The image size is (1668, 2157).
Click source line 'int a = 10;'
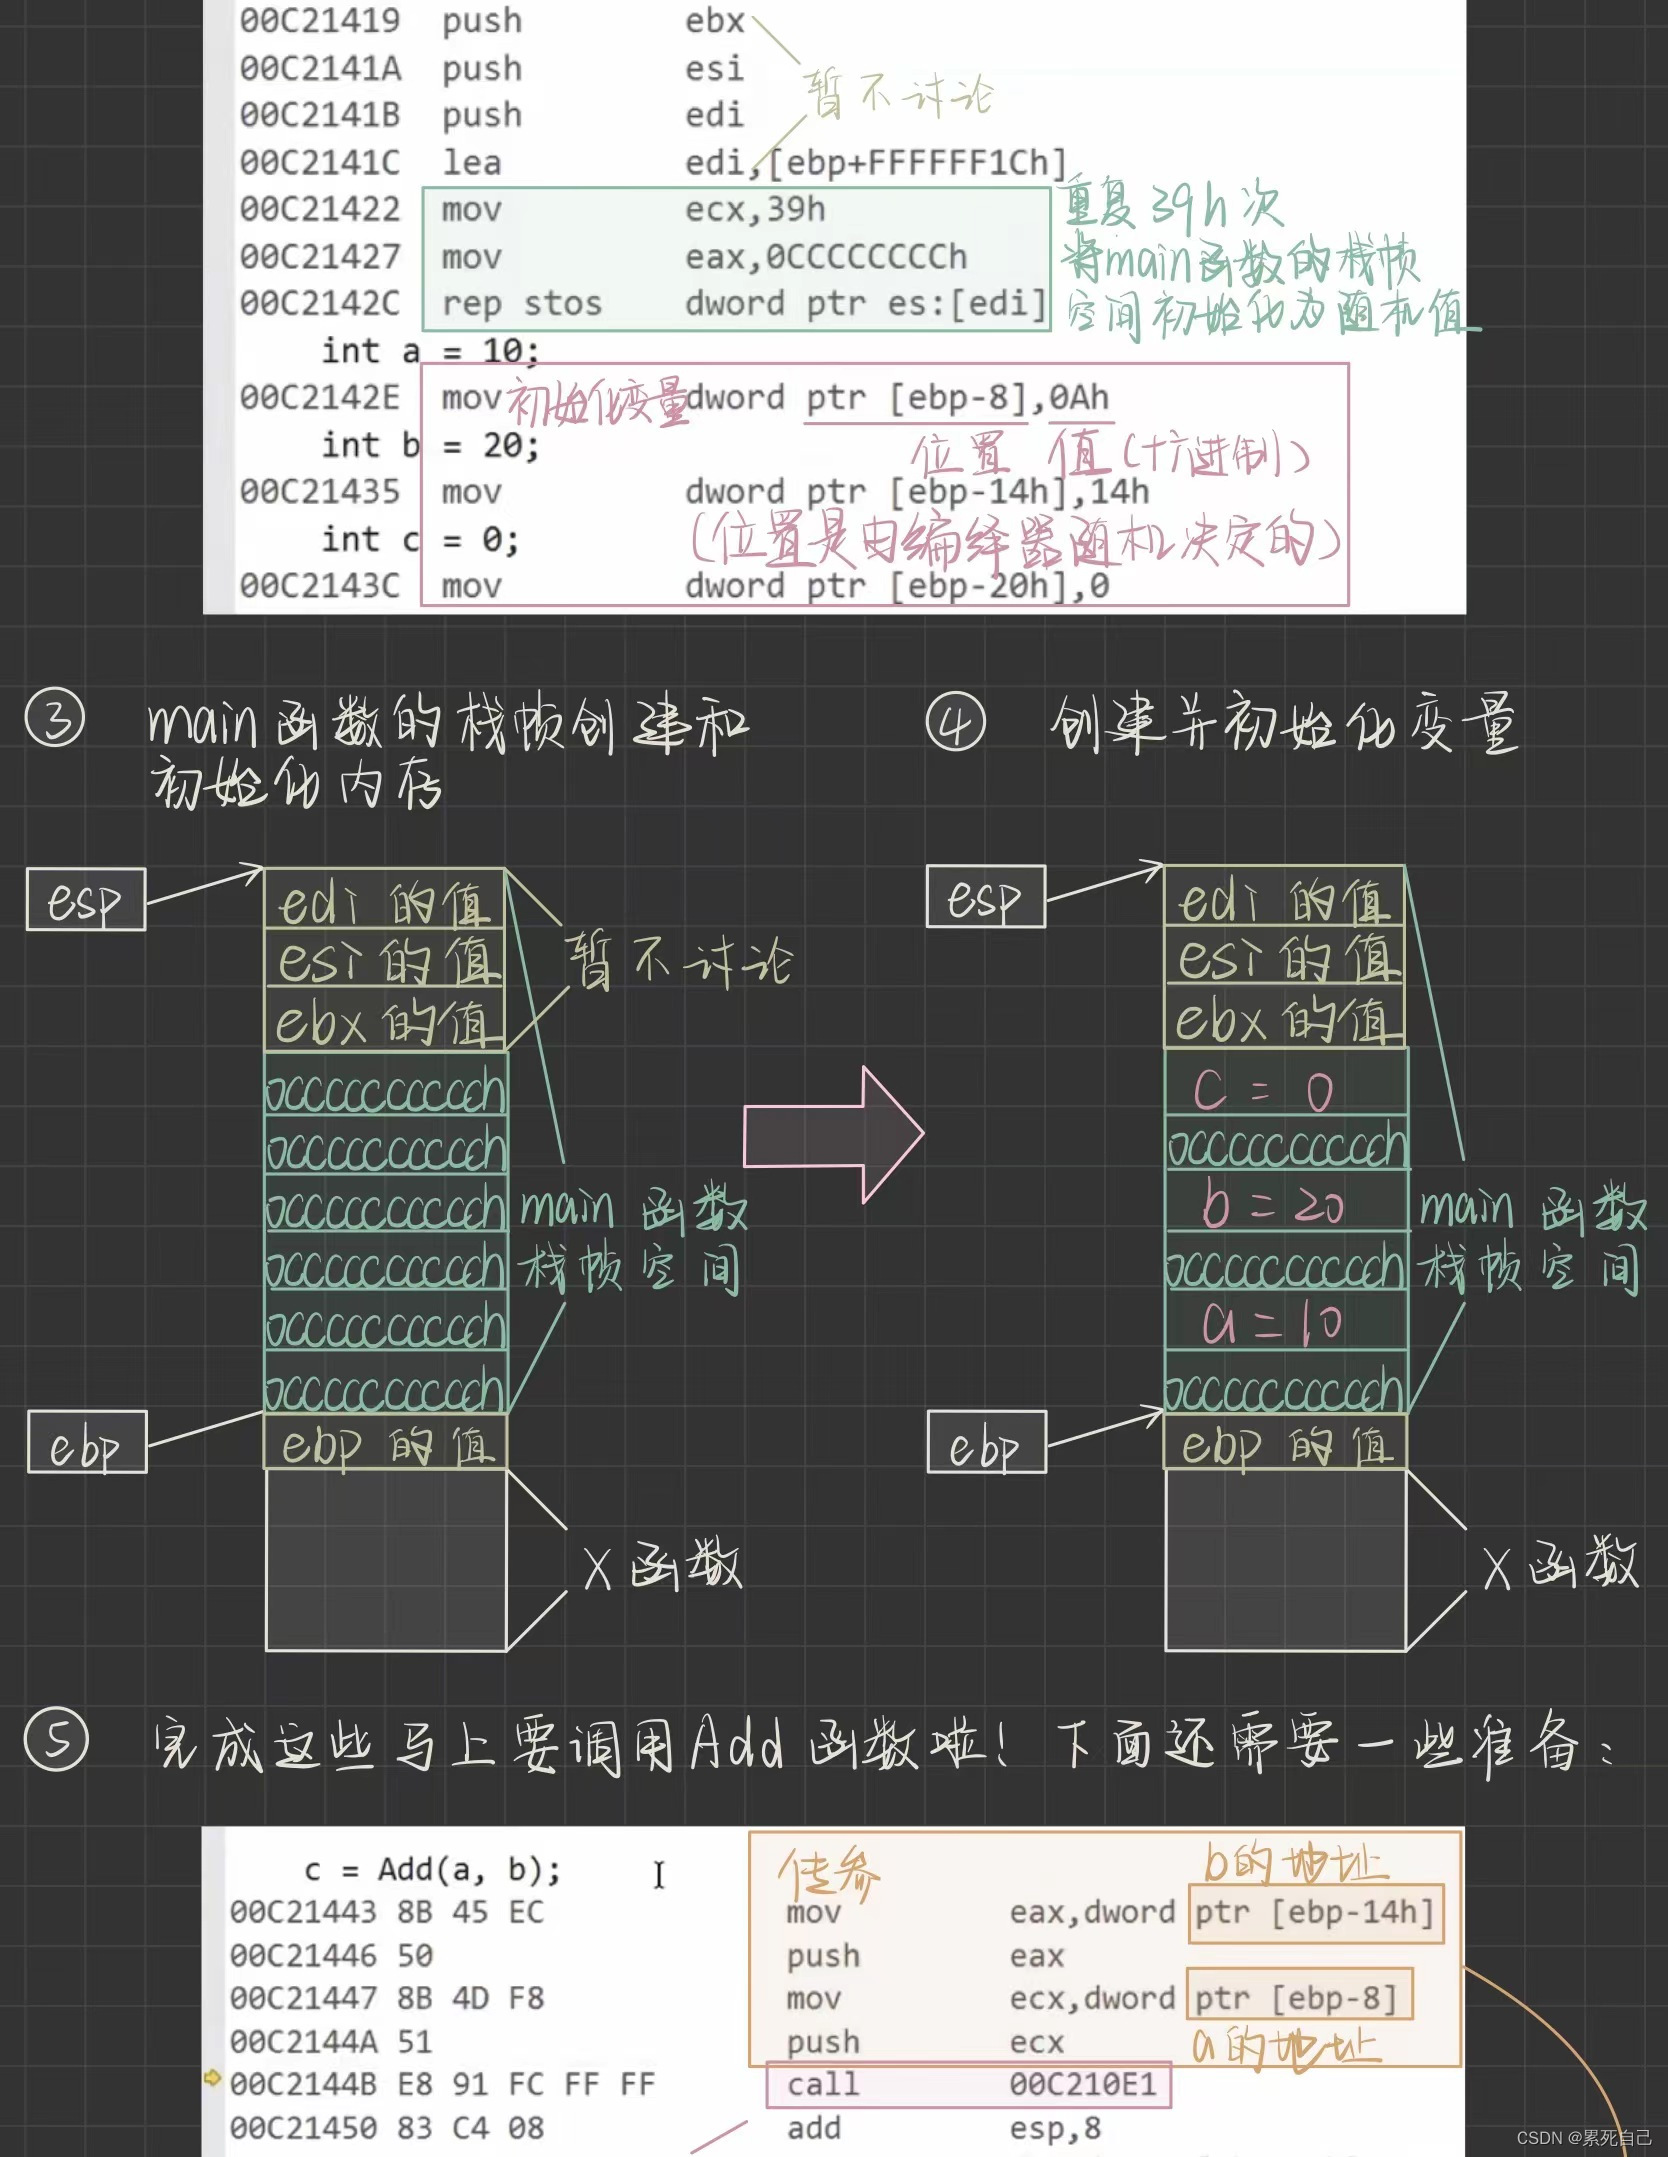point(430,351)
